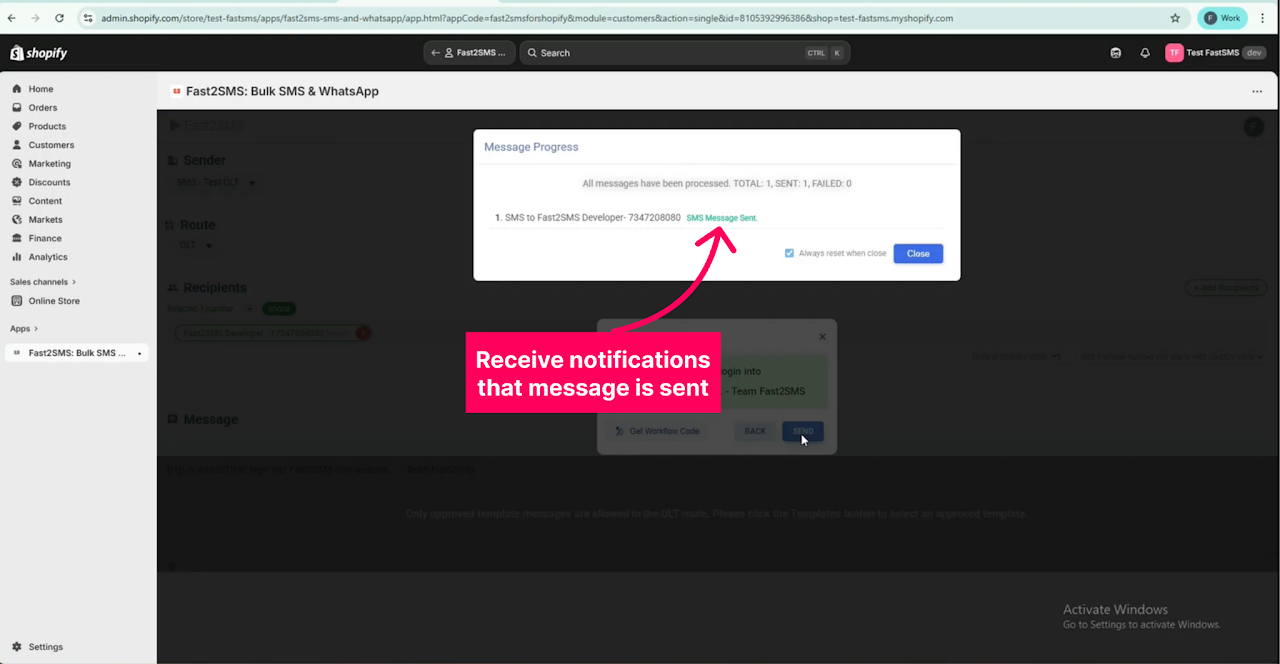Open the three-dot app menu

[x=1257, y=91]
